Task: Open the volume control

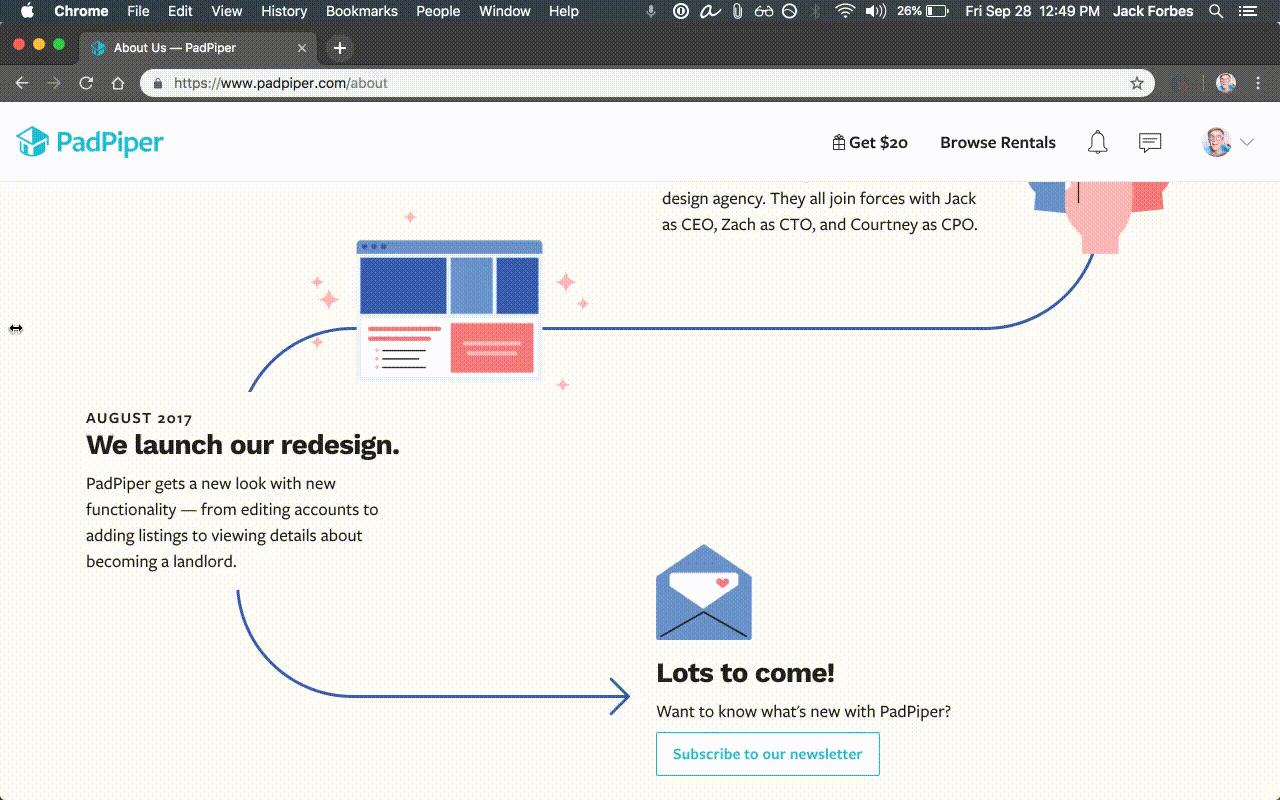Action: tap(876, 11)
